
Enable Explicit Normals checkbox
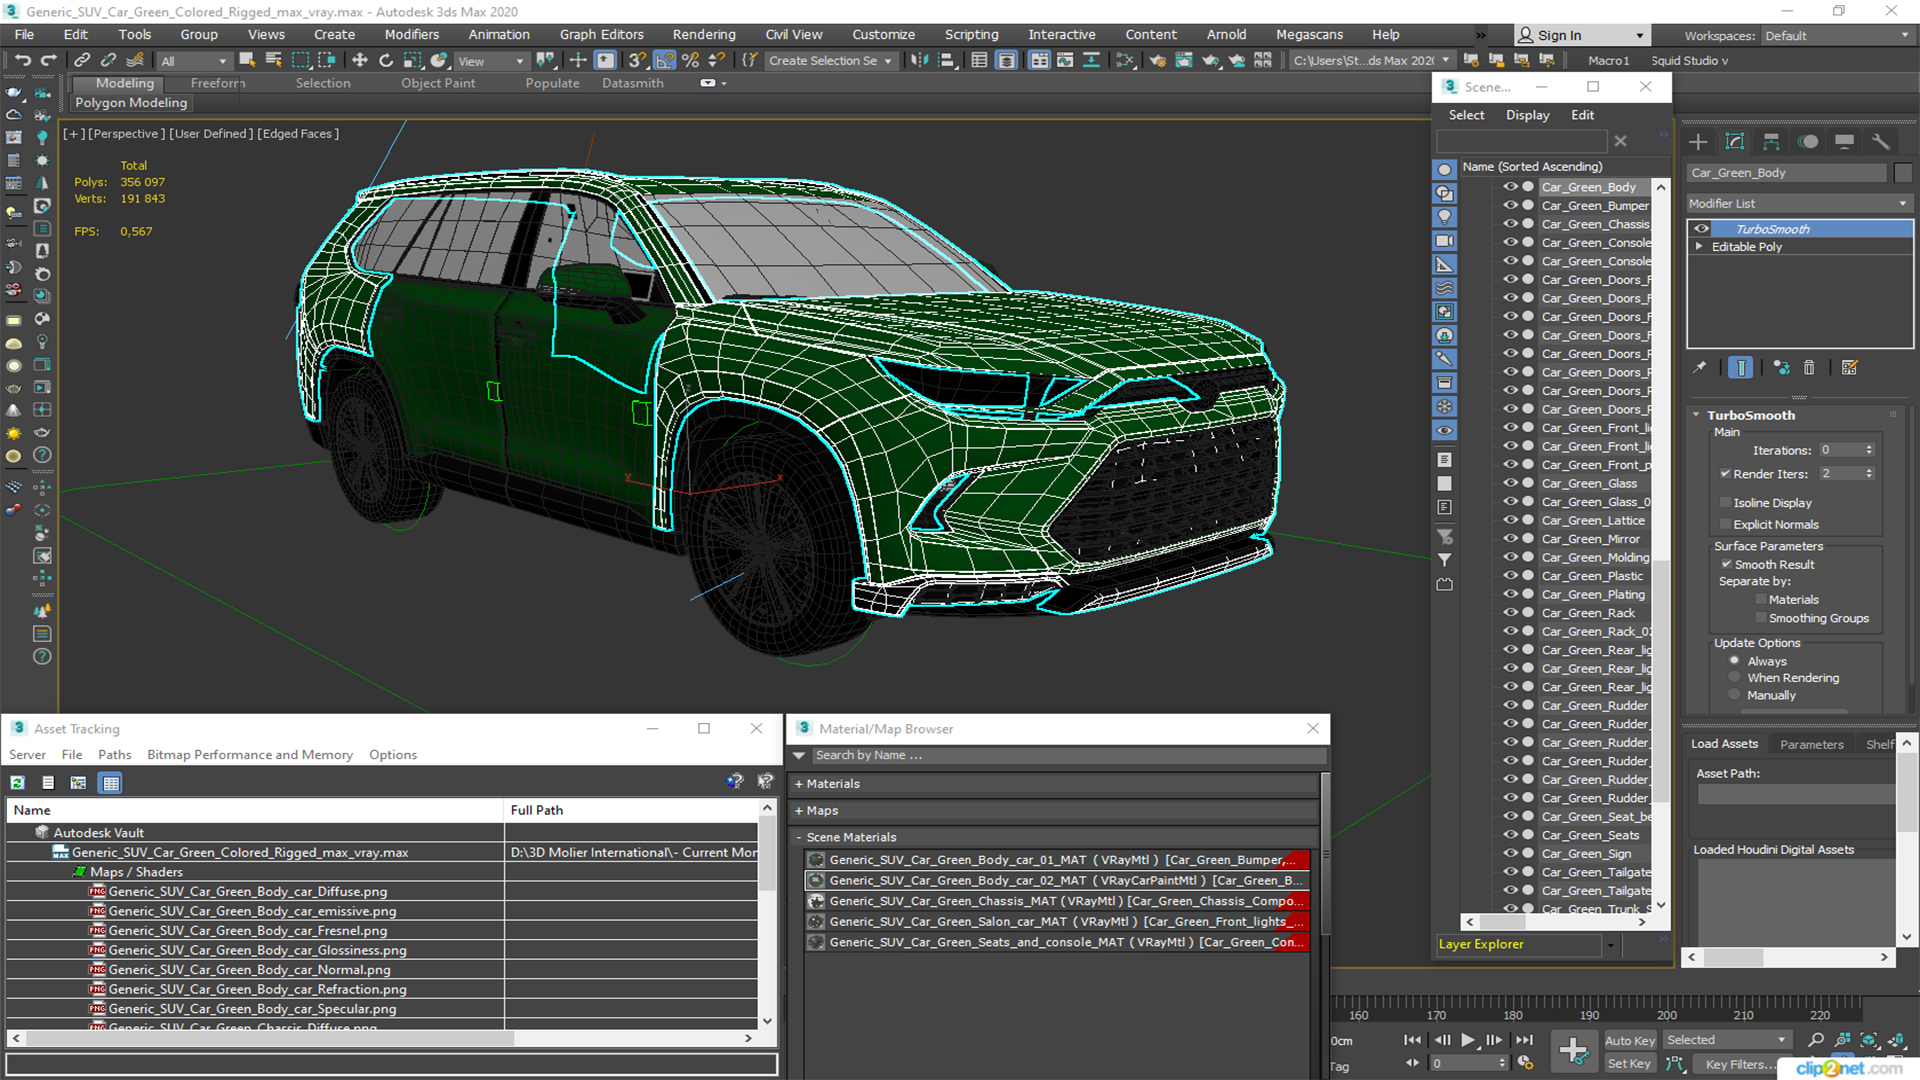[x=1725, y=525]
